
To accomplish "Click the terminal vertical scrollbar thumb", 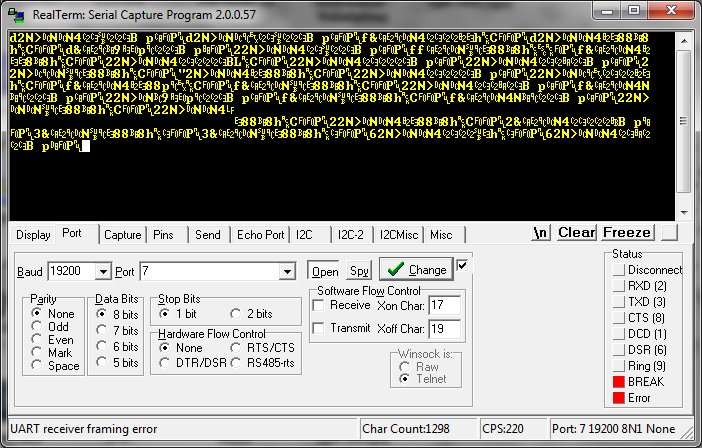I will [684, 121].
